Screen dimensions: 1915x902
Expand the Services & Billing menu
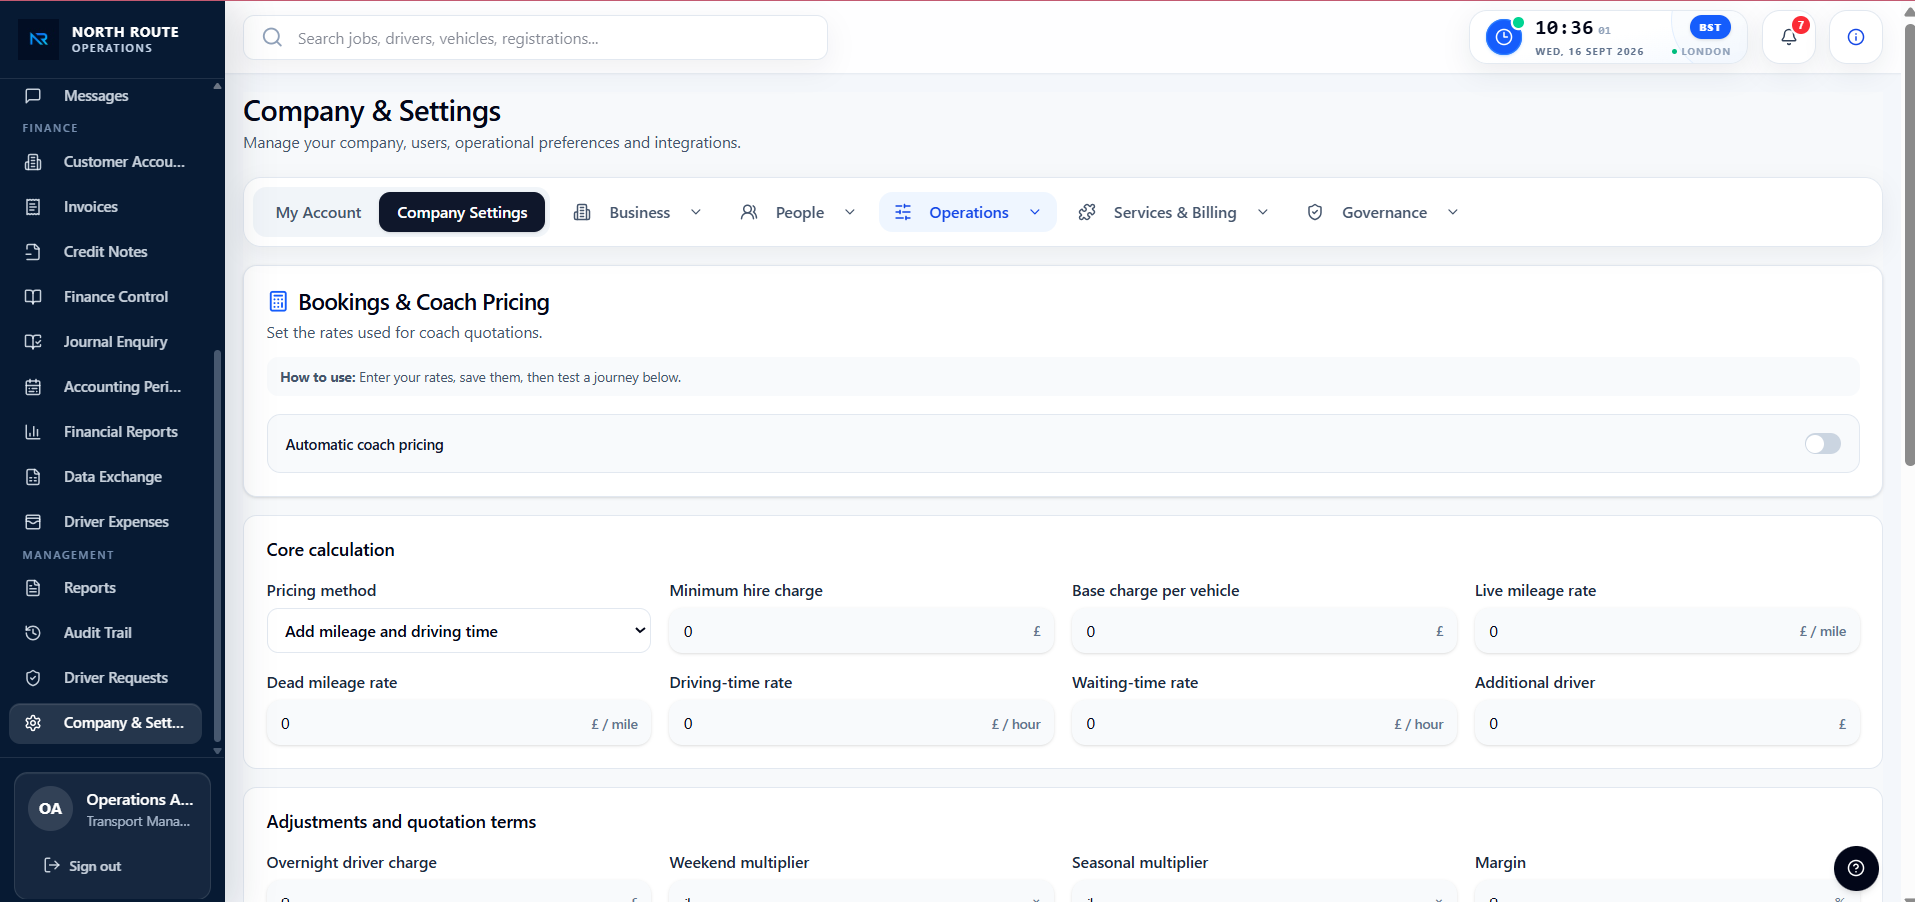coord(1172,212)
